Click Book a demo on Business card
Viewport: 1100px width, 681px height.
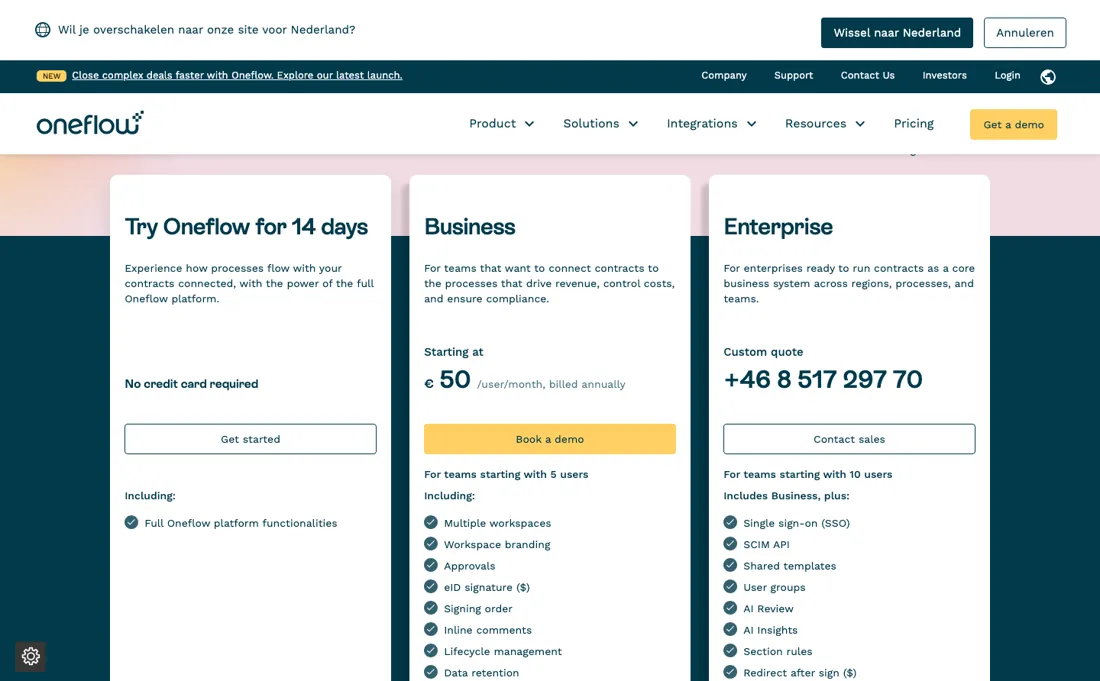tap(550, 439)
